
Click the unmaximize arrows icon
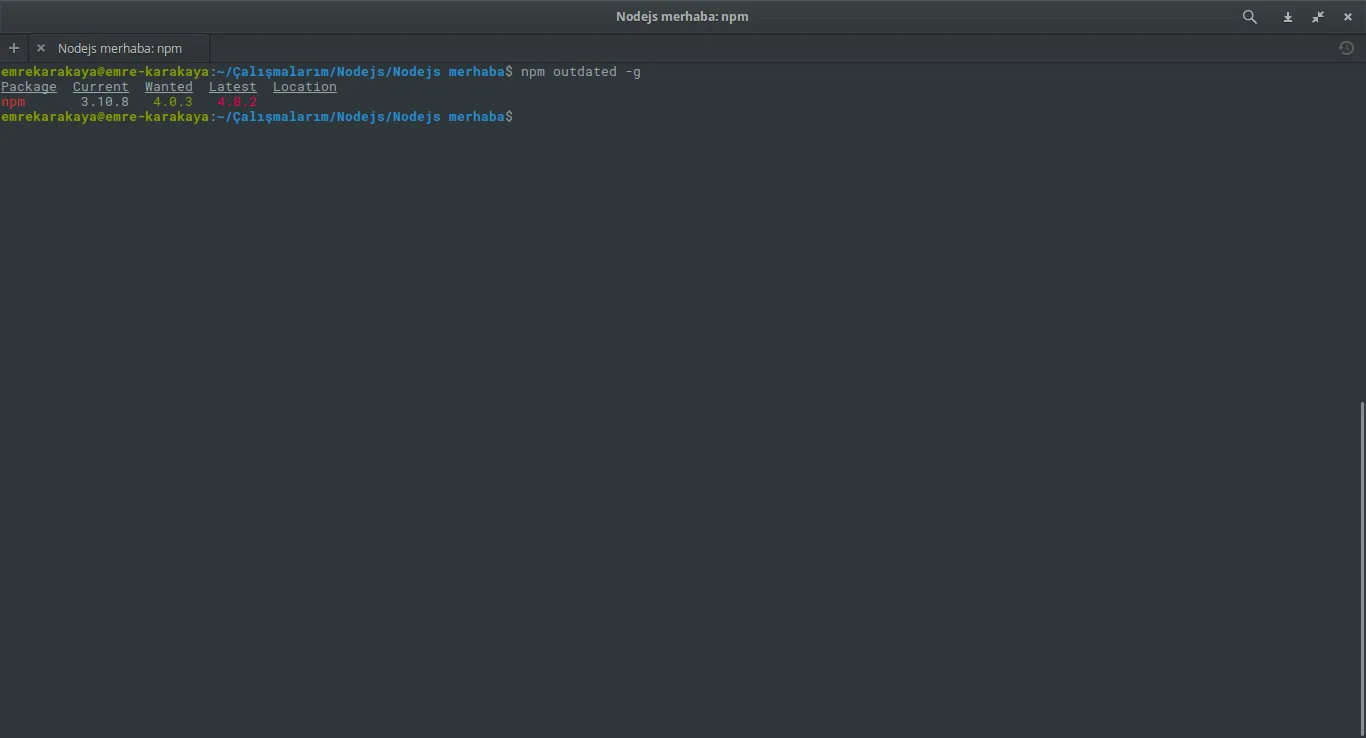pos(1317,16)
